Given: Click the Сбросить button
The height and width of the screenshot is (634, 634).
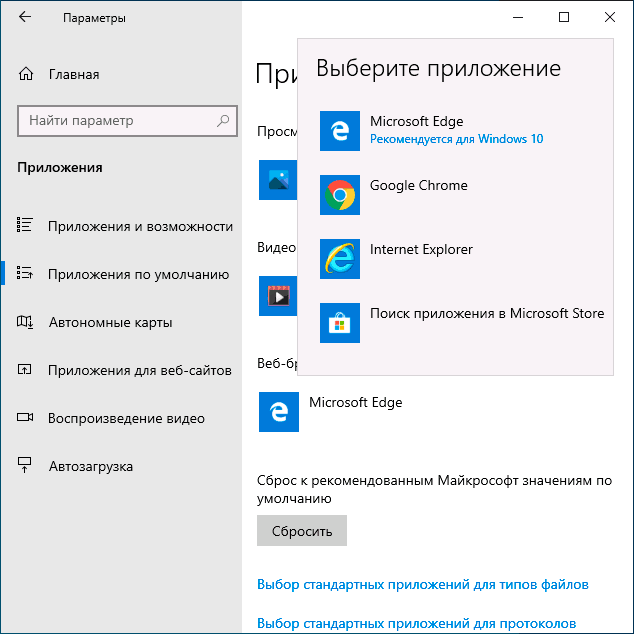Looking at the screenshot, I should pos(302,530).
